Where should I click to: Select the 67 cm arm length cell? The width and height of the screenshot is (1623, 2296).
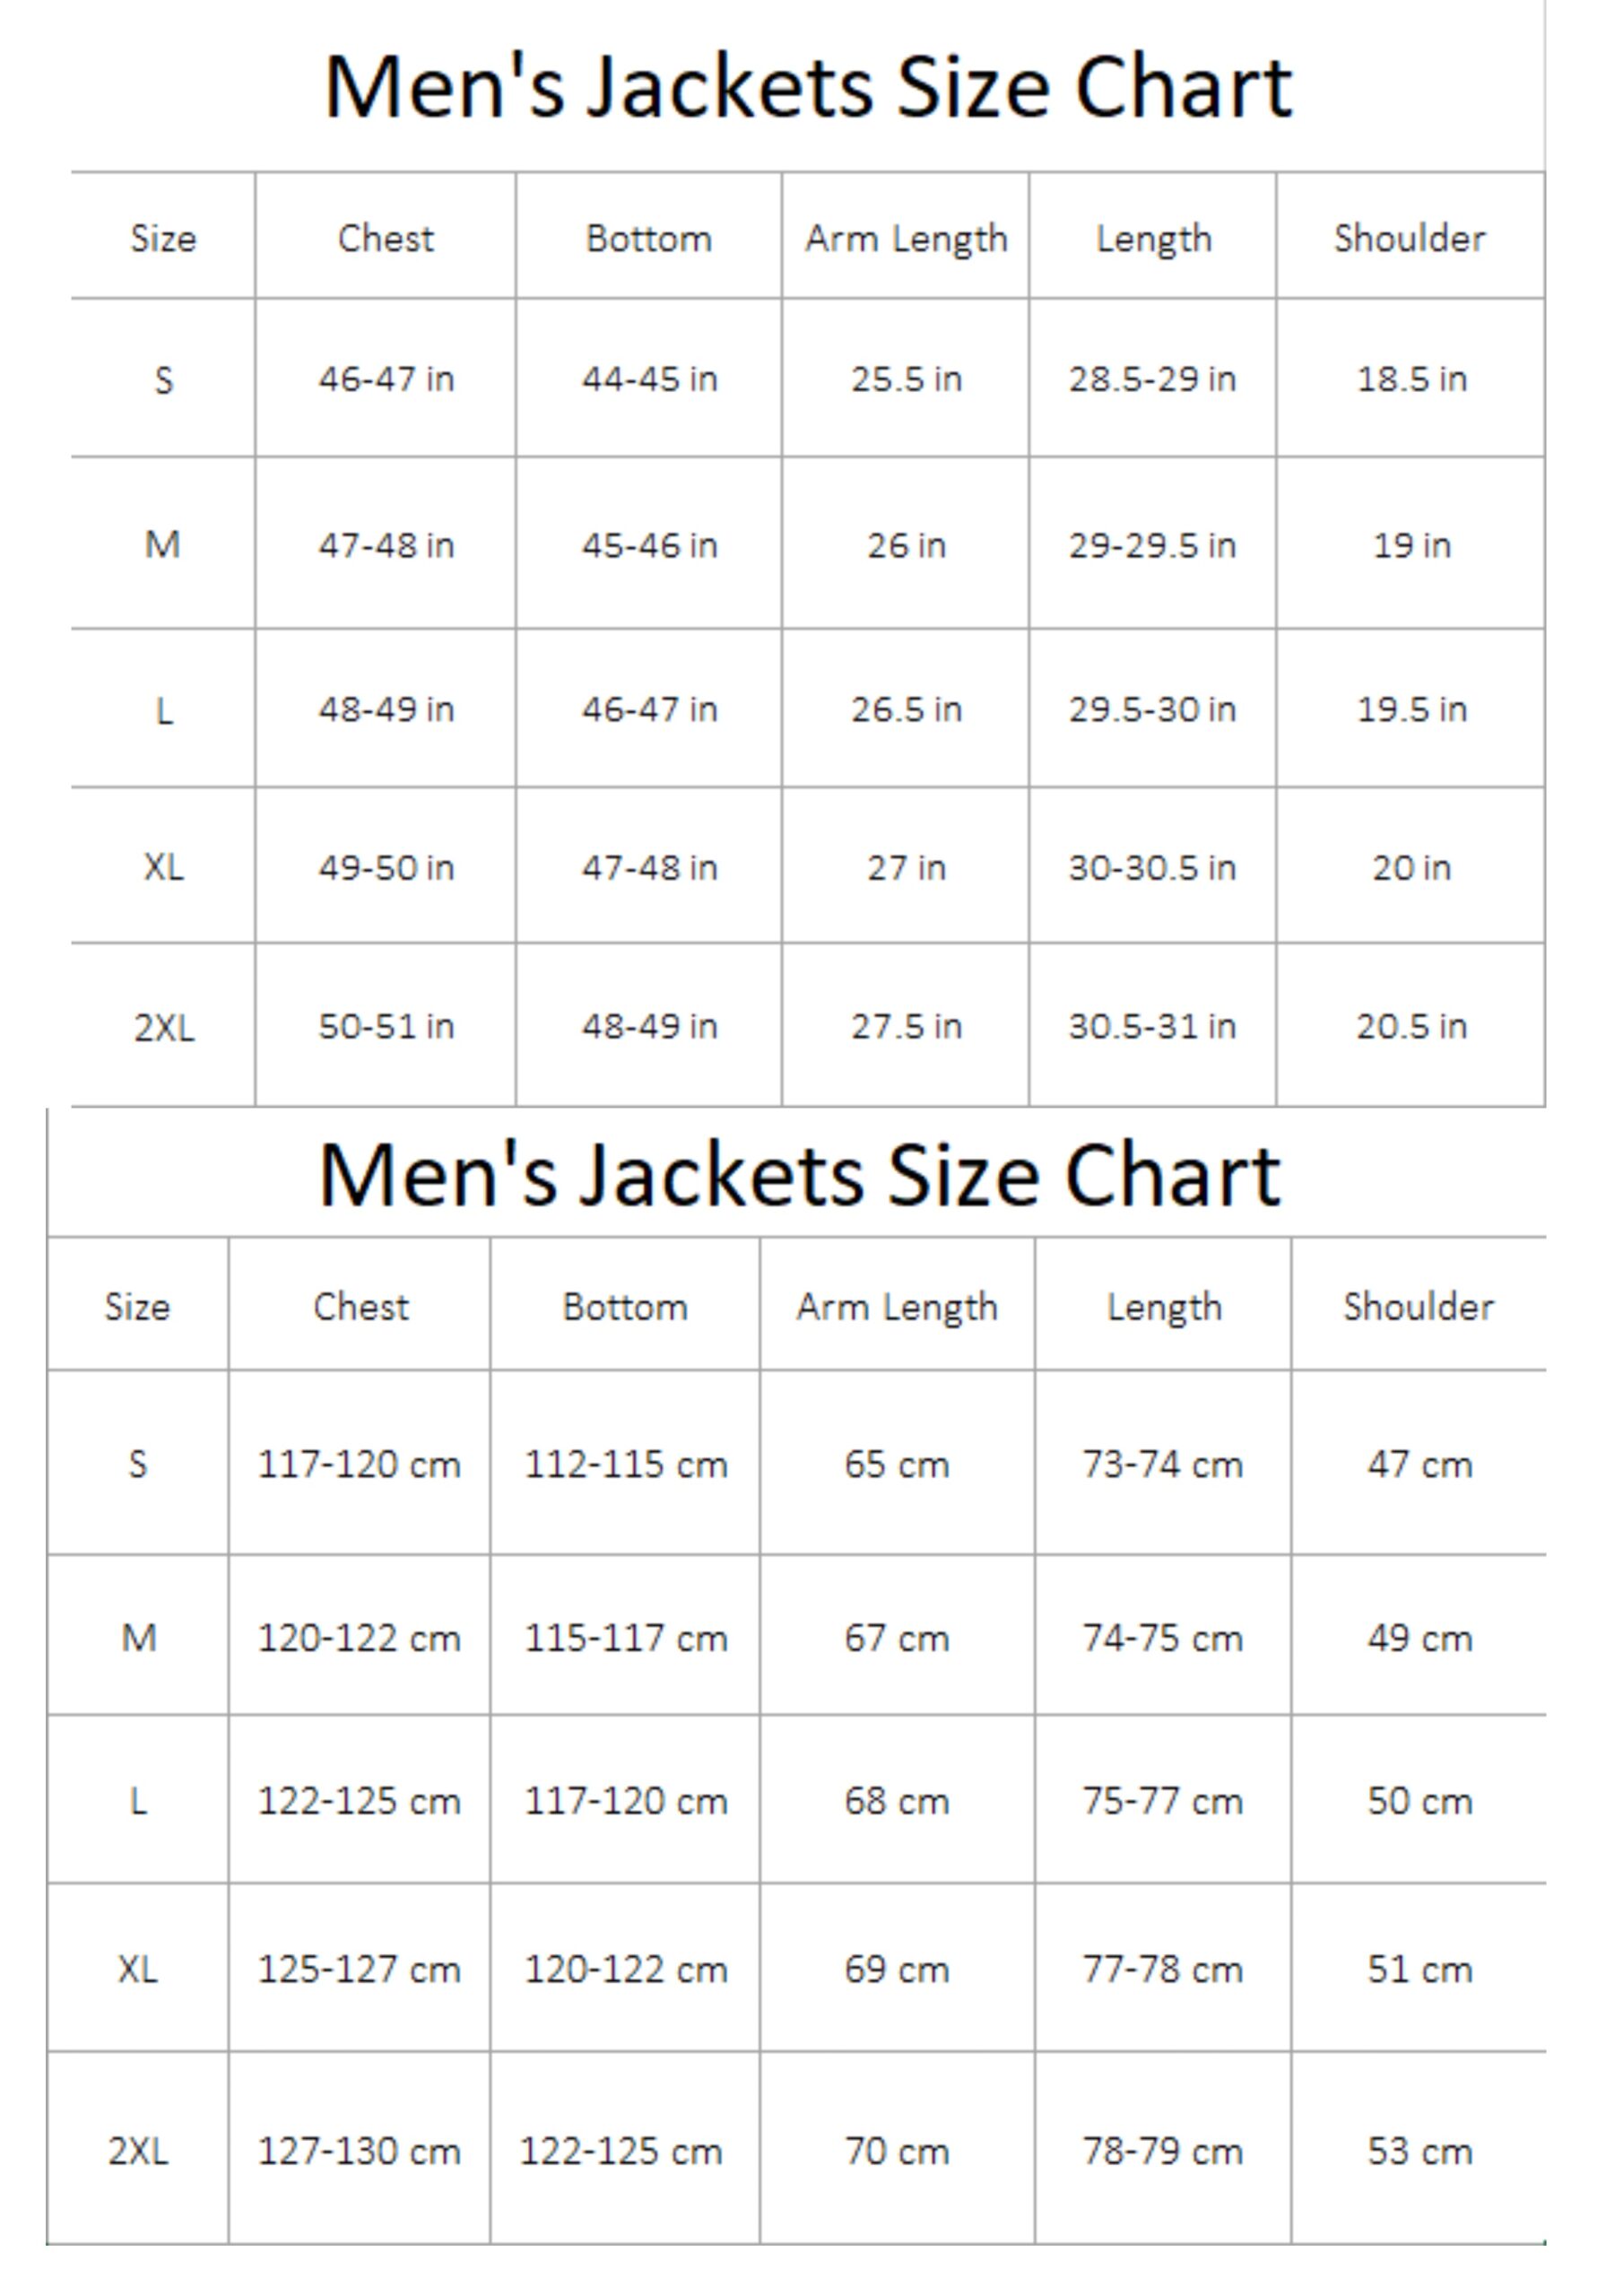point(897,1639)
